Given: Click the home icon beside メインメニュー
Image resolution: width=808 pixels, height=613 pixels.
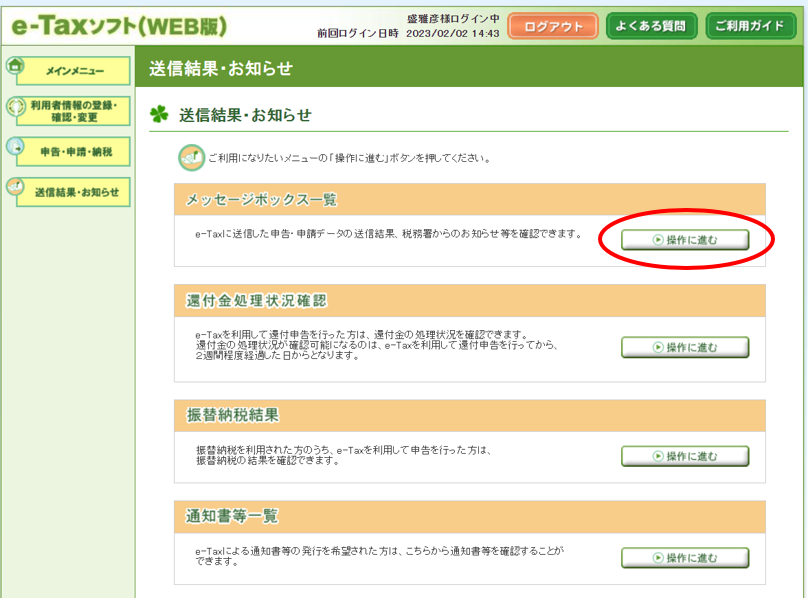Looking at the screenshot, I should pyautogui.click(x=15, y=65).
